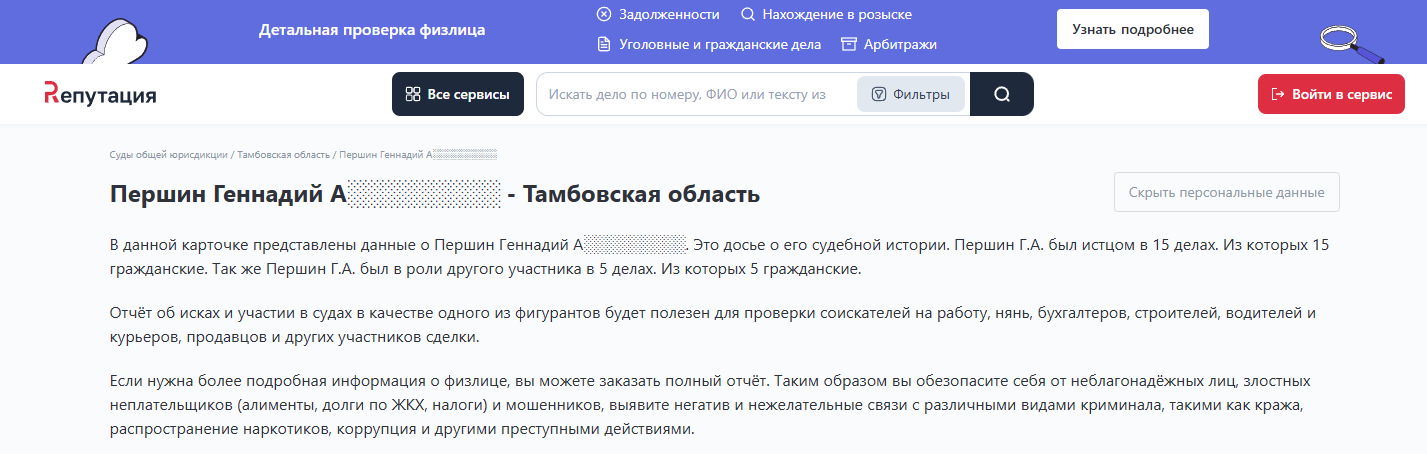Click the filter funnel icon
Screen dimensions: 1427x454
879,94
